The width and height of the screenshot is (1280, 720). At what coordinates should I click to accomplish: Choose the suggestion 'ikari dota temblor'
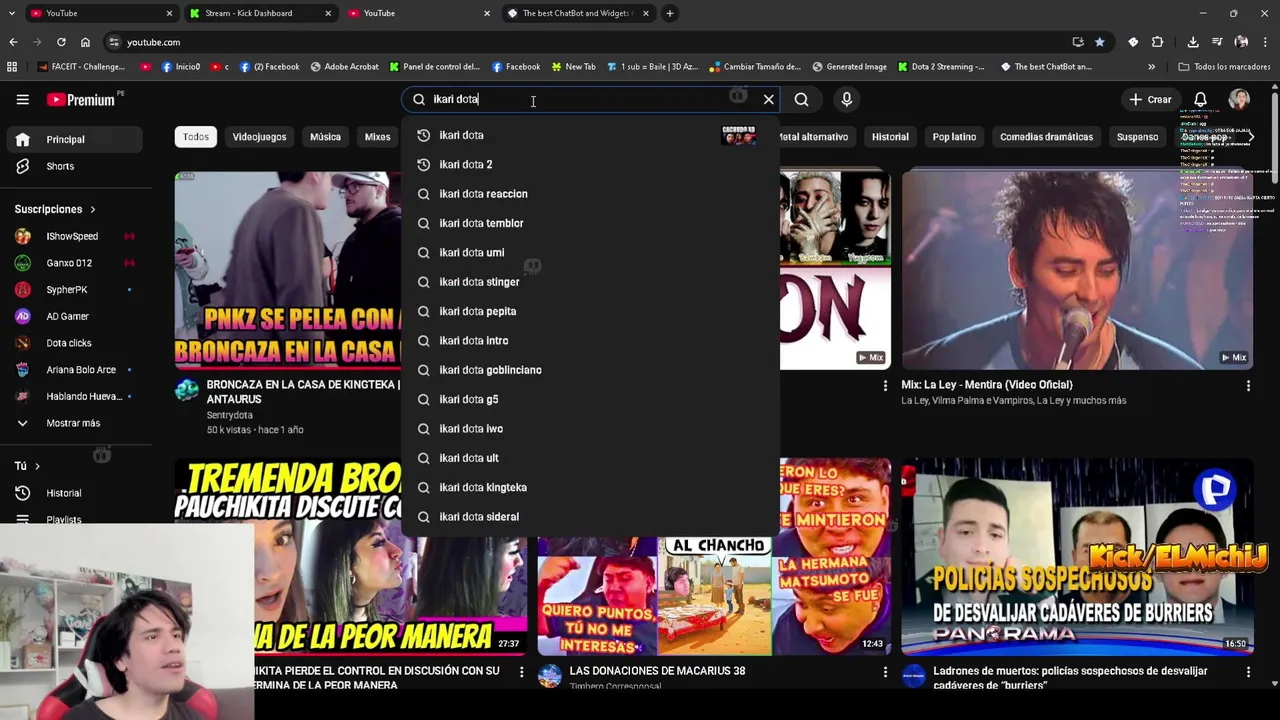pyautogui.click(x=590, y=223)
